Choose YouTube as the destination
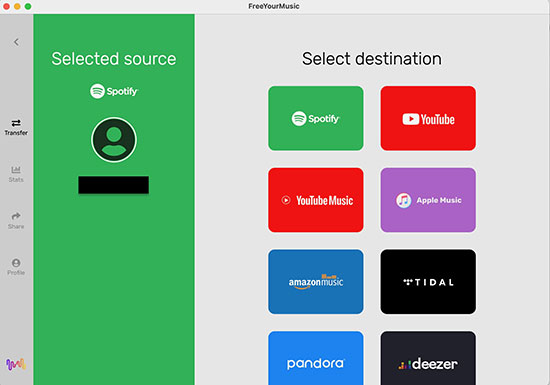Image resolution: width=550 pixels, height=385 pixels. [428, 119]
